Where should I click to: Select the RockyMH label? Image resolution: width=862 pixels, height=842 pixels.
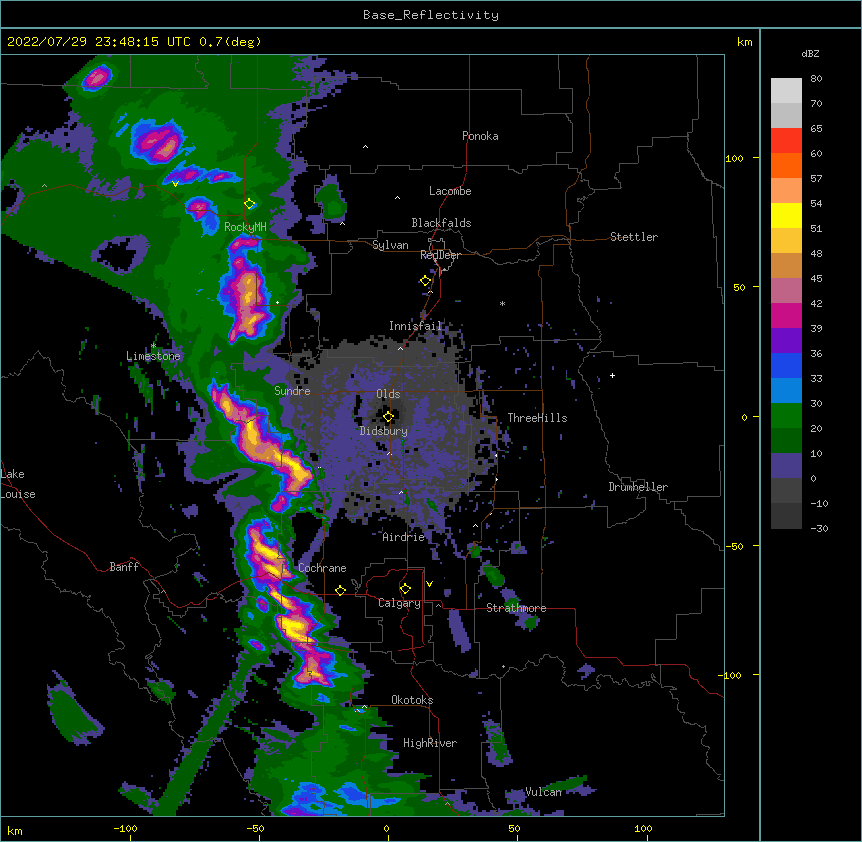(245, 227)
